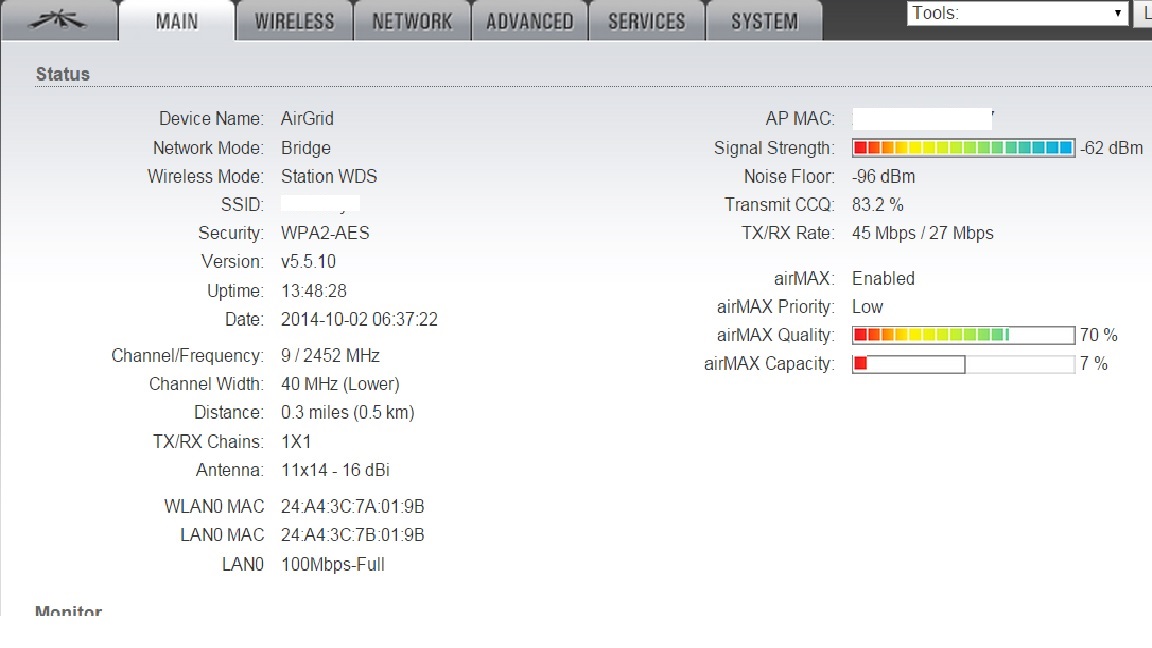Go to the ADVANCED tab
This screenshot has height=648, width=1152.
click(530, 21)
